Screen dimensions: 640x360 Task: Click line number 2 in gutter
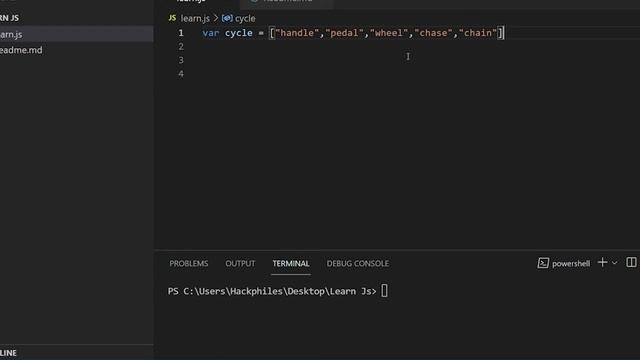click(x=181, y=47)
